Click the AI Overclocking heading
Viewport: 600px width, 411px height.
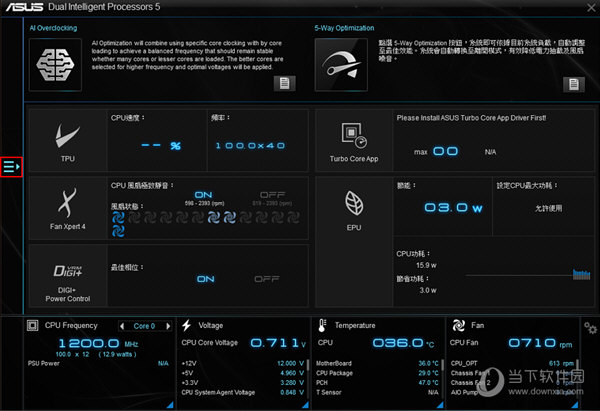point(53,28)
